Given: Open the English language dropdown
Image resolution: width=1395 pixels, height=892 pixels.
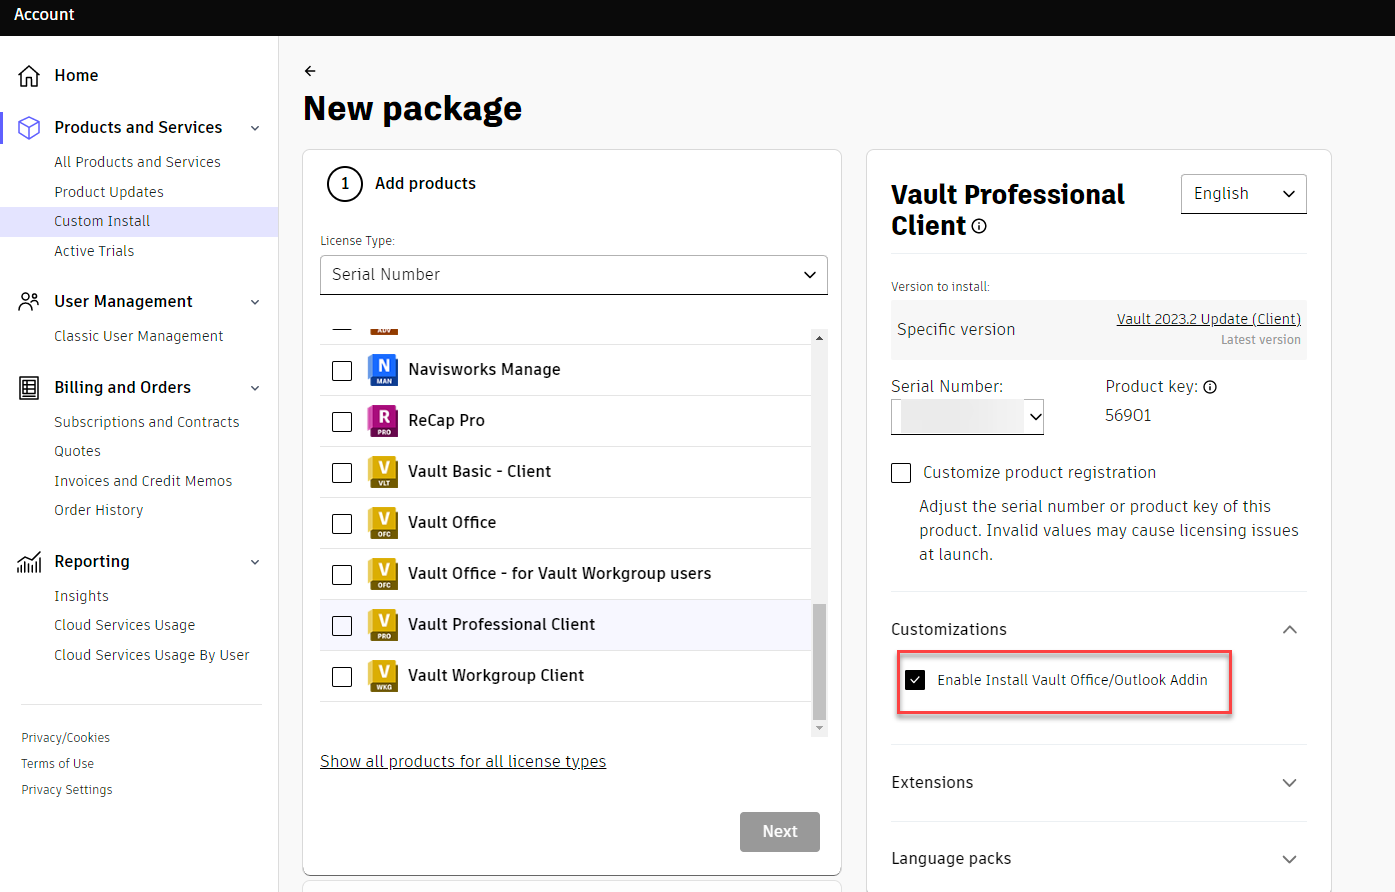Looking at the screenshot, I should (1243, 193).
